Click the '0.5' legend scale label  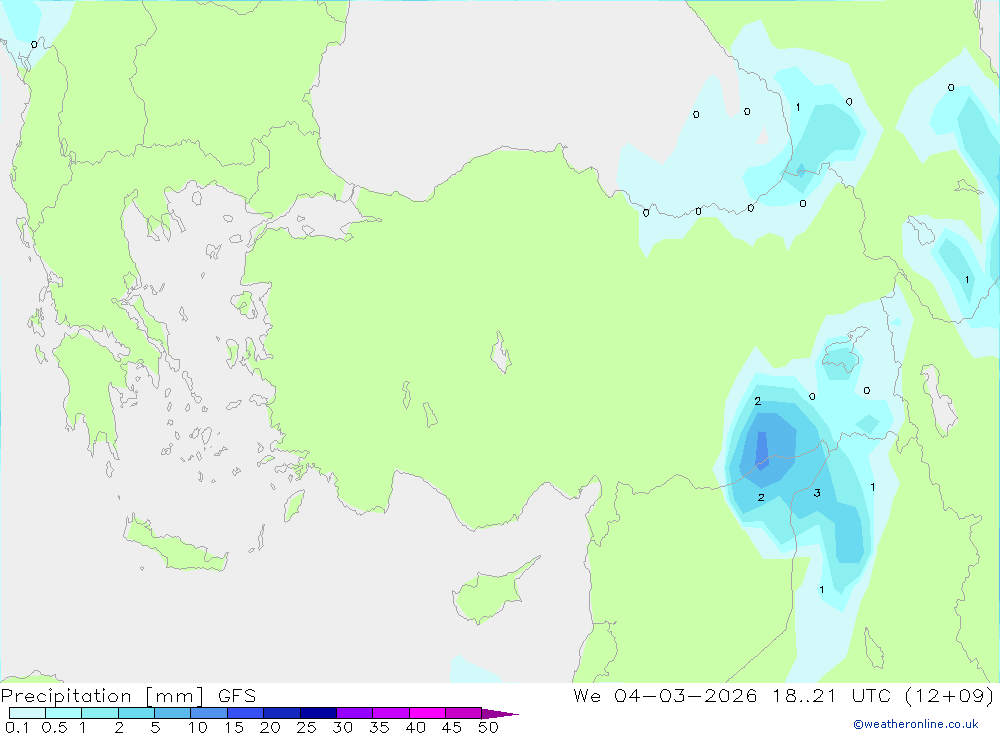point(54,727)
